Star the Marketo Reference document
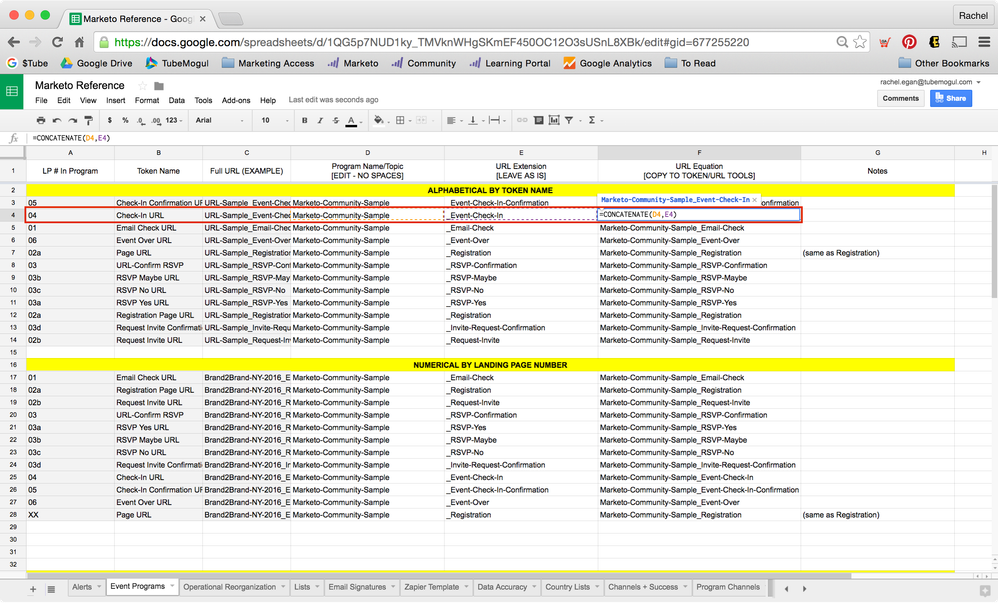Image resolution: width=998 pixels, height=603 pixels. 143,86
